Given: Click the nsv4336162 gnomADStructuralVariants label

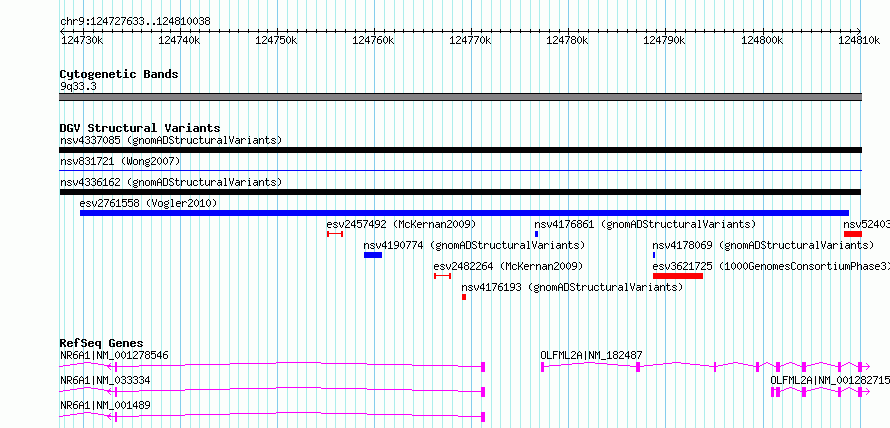Looking at the screenshot, I should [171, 183].
